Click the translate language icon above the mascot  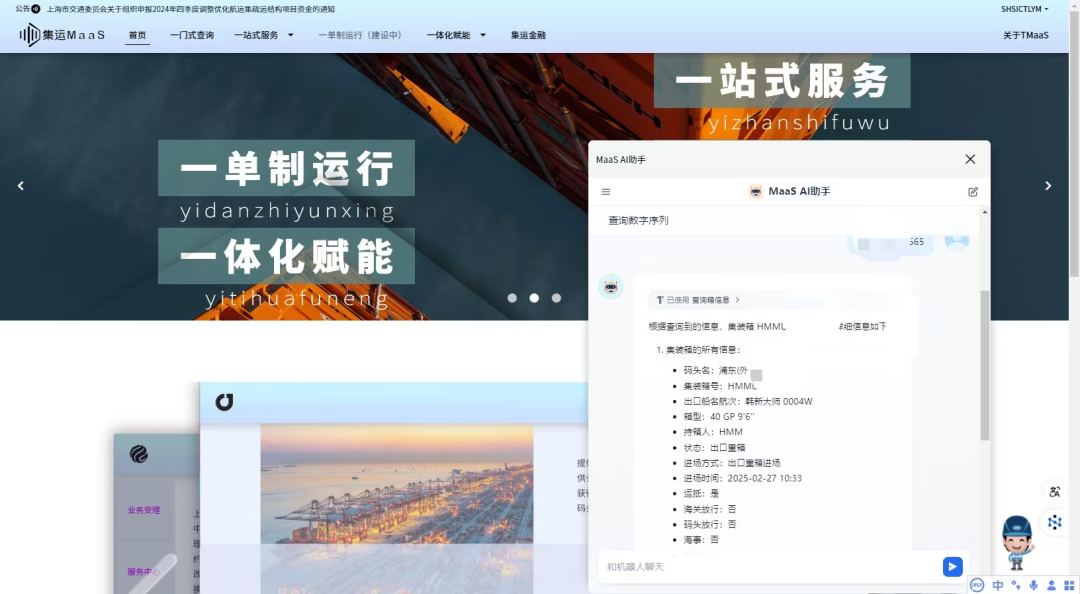[x=1055, y=492]
